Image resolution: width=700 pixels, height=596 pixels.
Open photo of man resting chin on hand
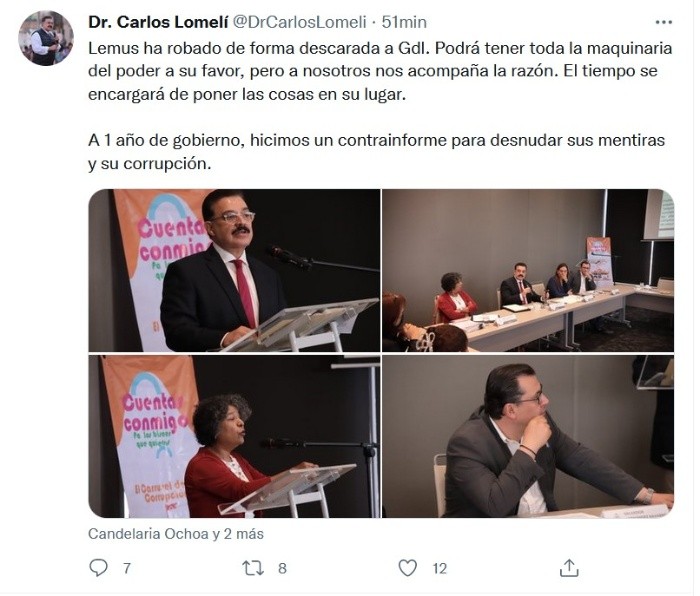point(528,437)
